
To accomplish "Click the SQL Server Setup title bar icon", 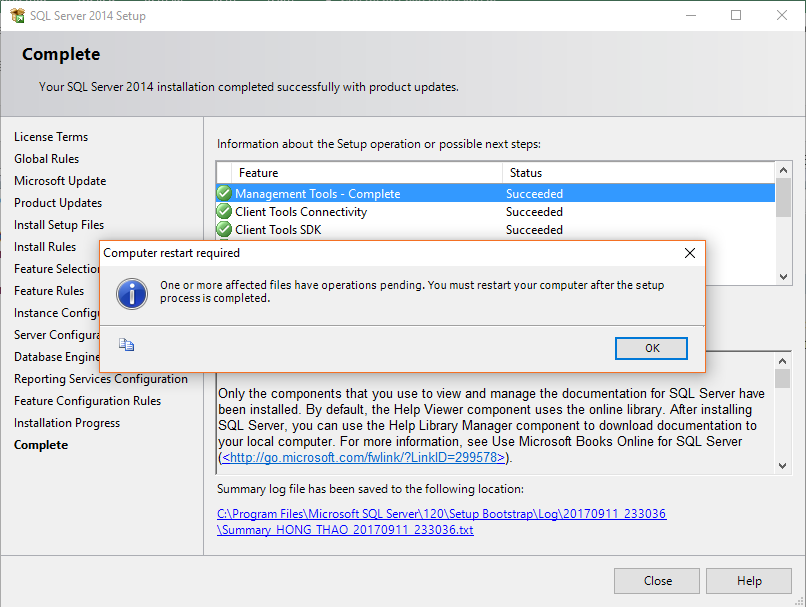I will tap(17, 16).
